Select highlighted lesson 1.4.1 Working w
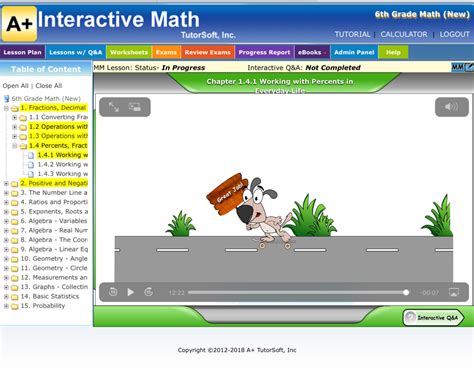 (63, 155)
